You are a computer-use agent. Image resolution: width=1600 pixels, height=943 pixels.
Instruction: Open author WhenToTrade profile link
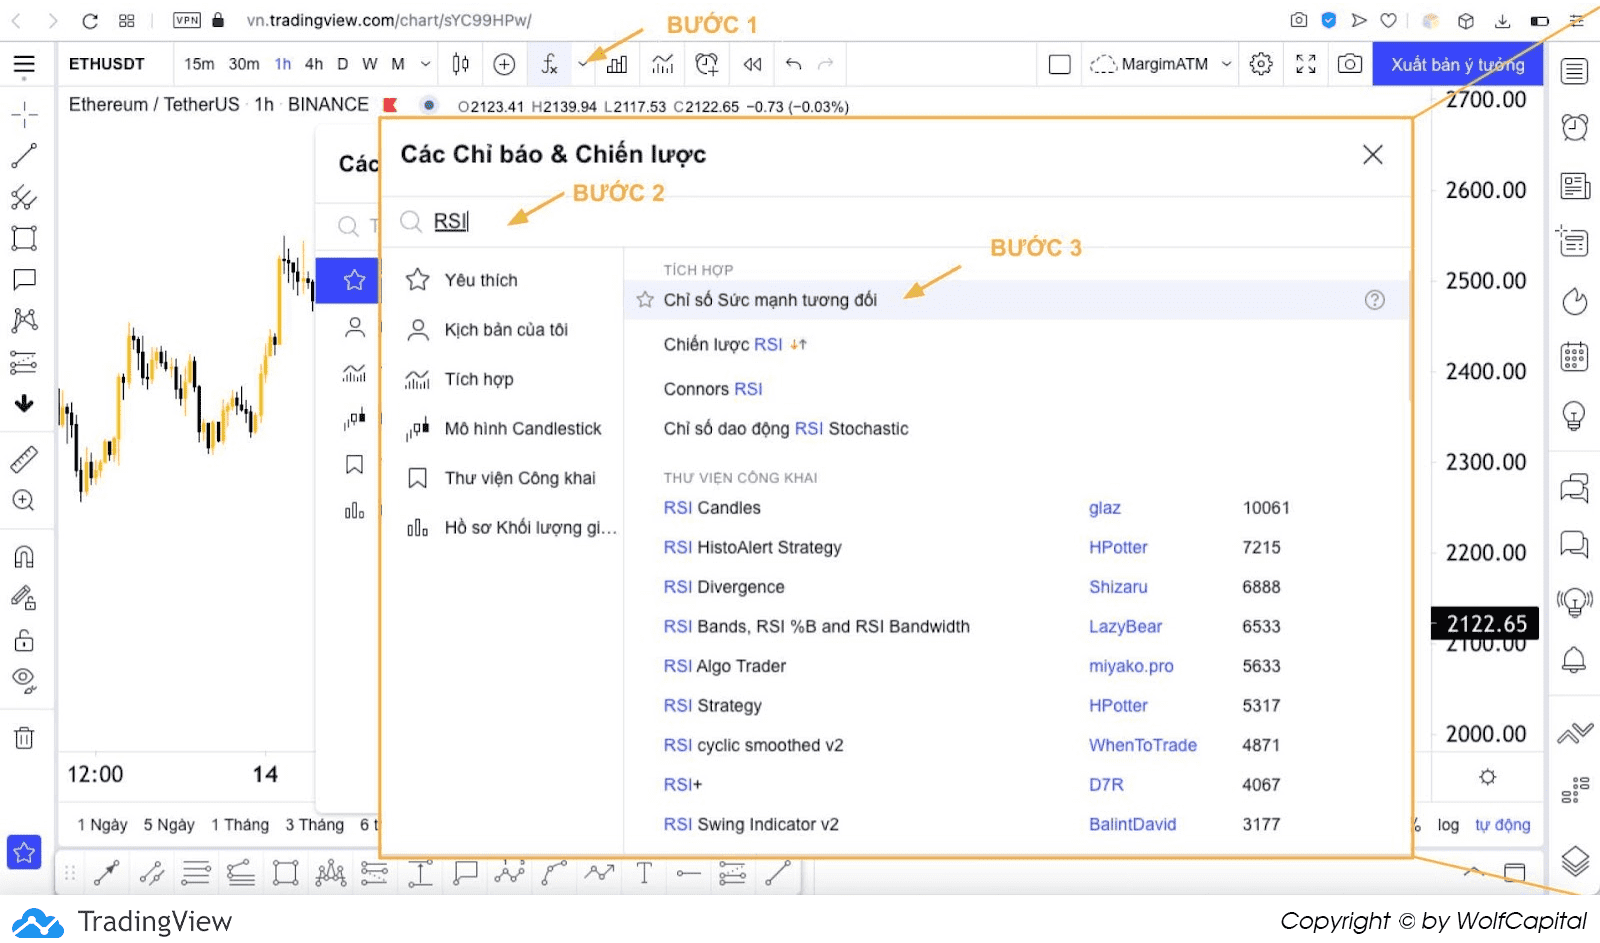pos(1142,745)
